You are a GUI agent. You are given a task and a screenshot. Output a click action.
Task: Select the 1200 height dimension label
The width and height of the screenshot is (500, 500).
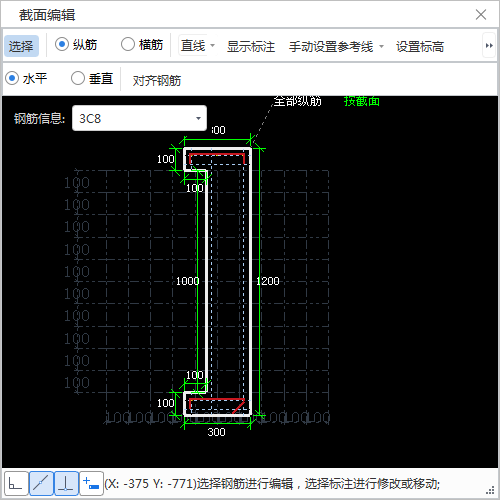(268, 281)
